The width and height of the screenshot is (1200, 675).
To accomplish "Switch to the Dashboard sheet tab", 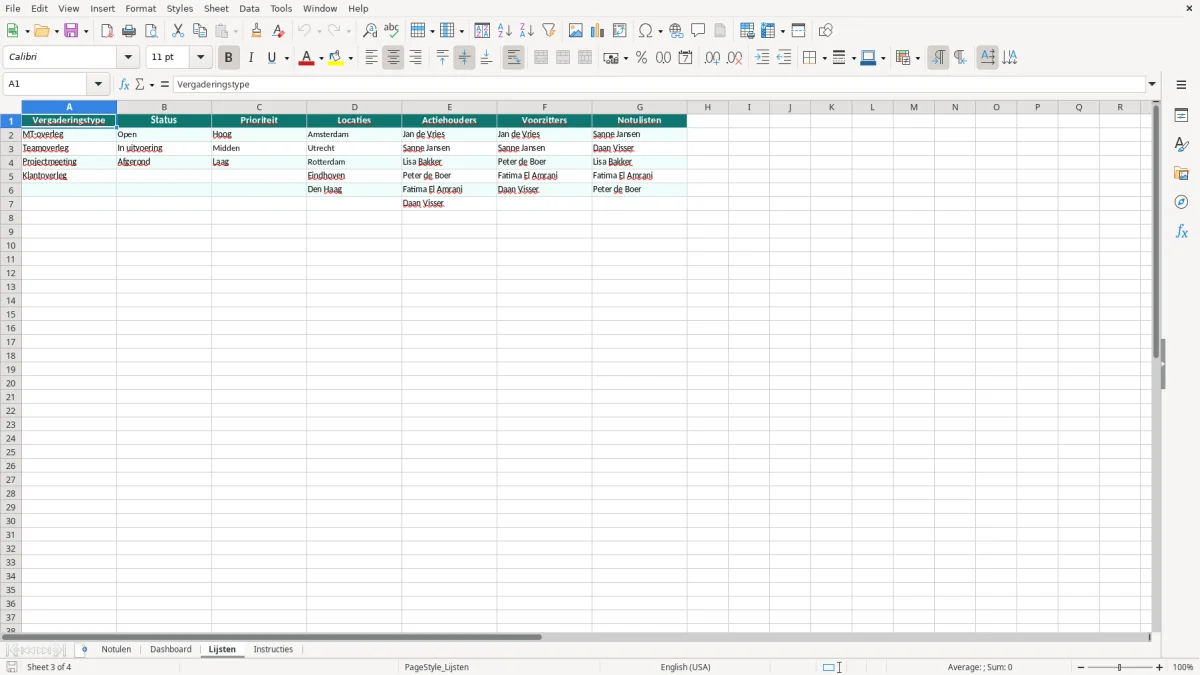I will pos(171,649).
